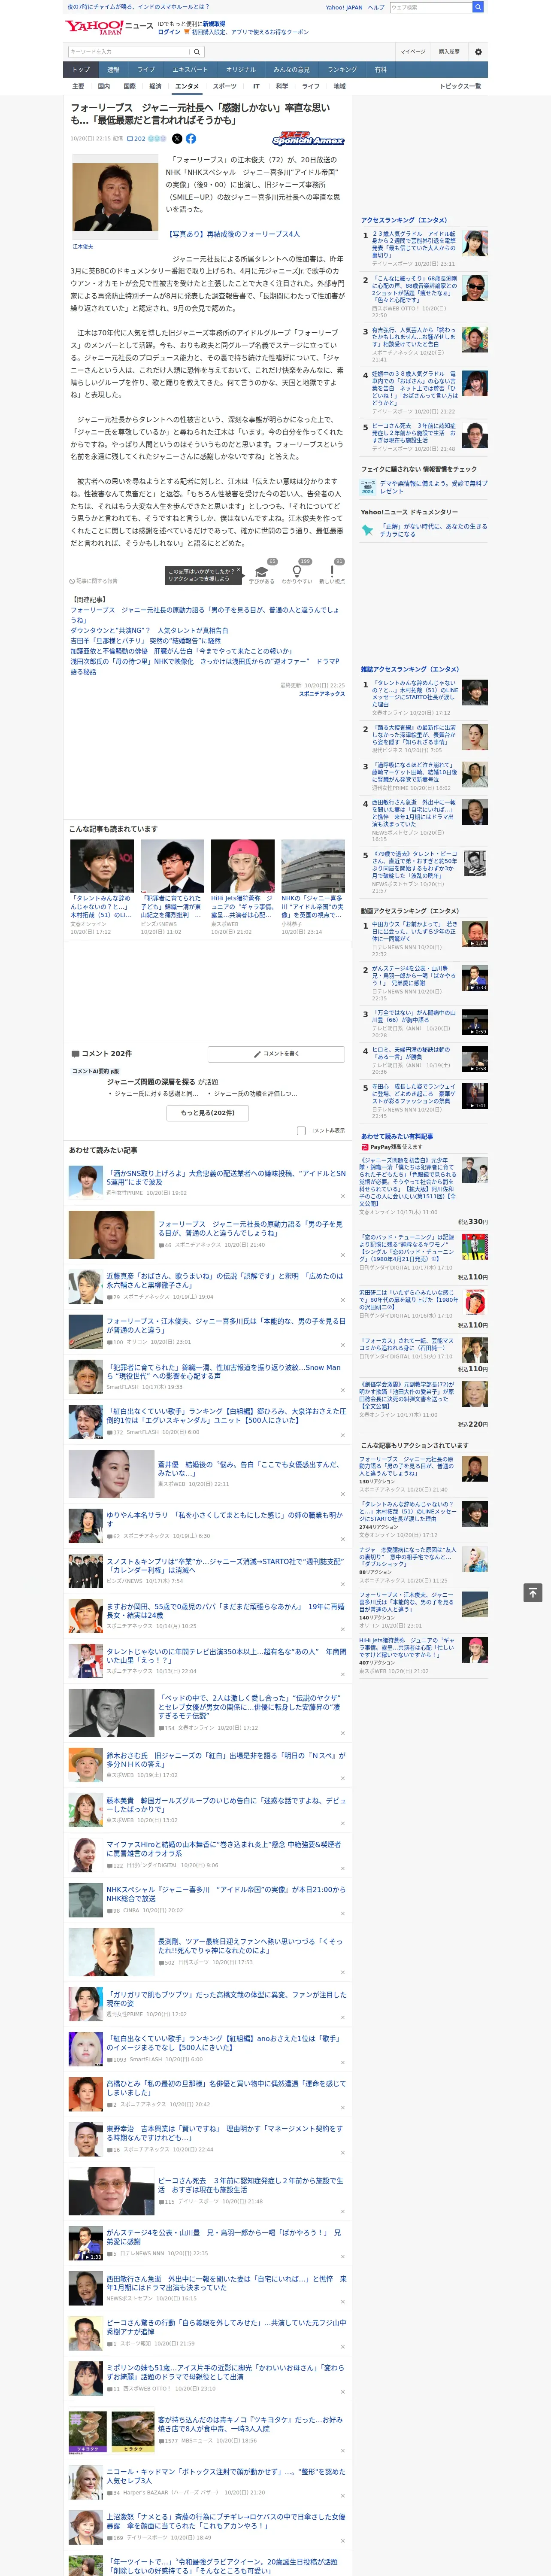Click the Sponichi Annex publisher logo

[x=308, y=139]
